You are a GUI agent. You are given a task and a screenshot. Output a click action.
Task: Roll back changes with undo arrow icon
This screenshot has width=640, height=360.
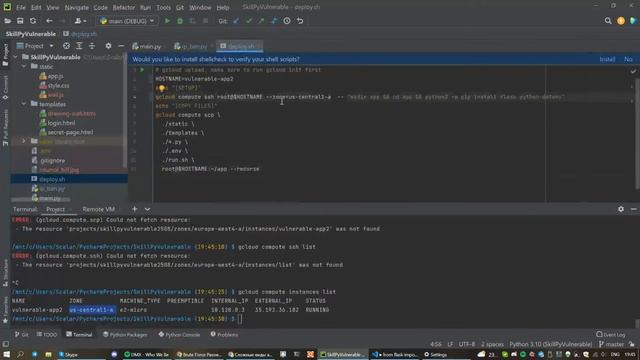click(300, 21)
